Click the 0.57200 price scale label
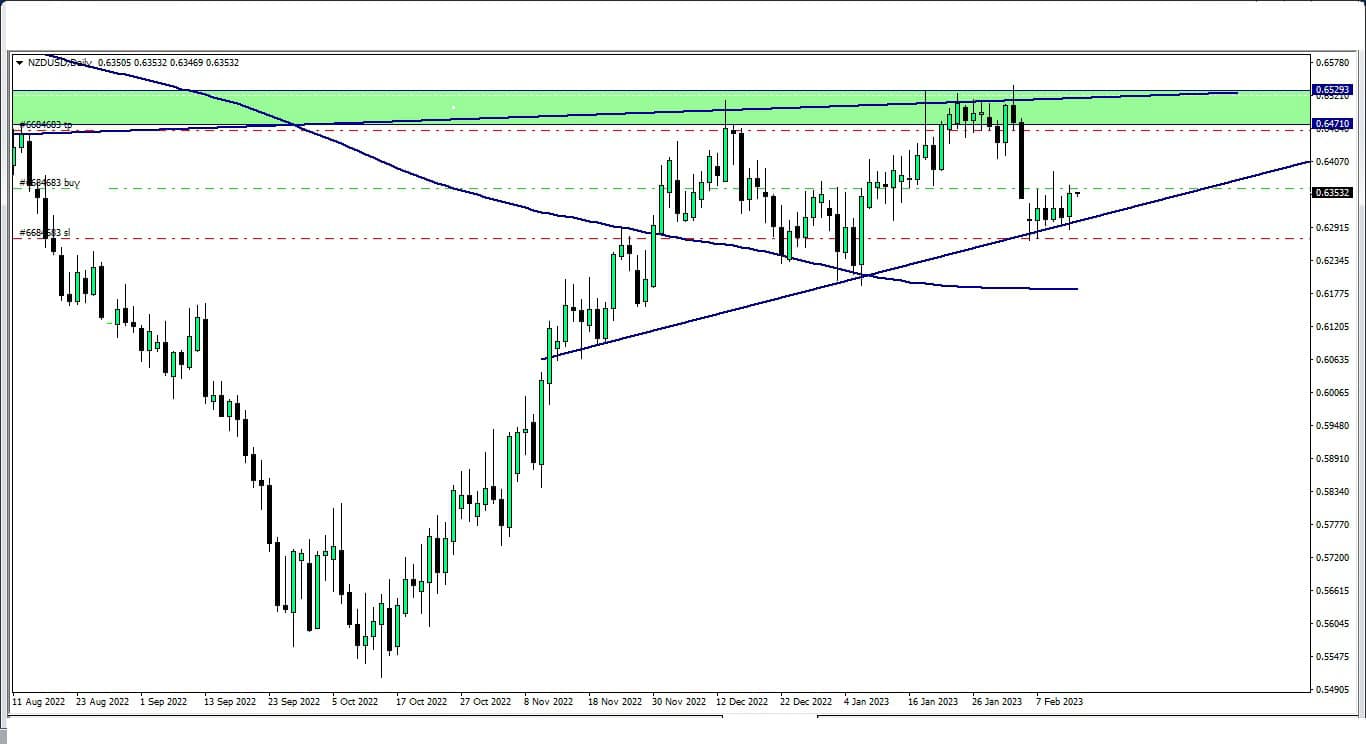Viewport: 1366px width, 744px height. coord(1332,557)
